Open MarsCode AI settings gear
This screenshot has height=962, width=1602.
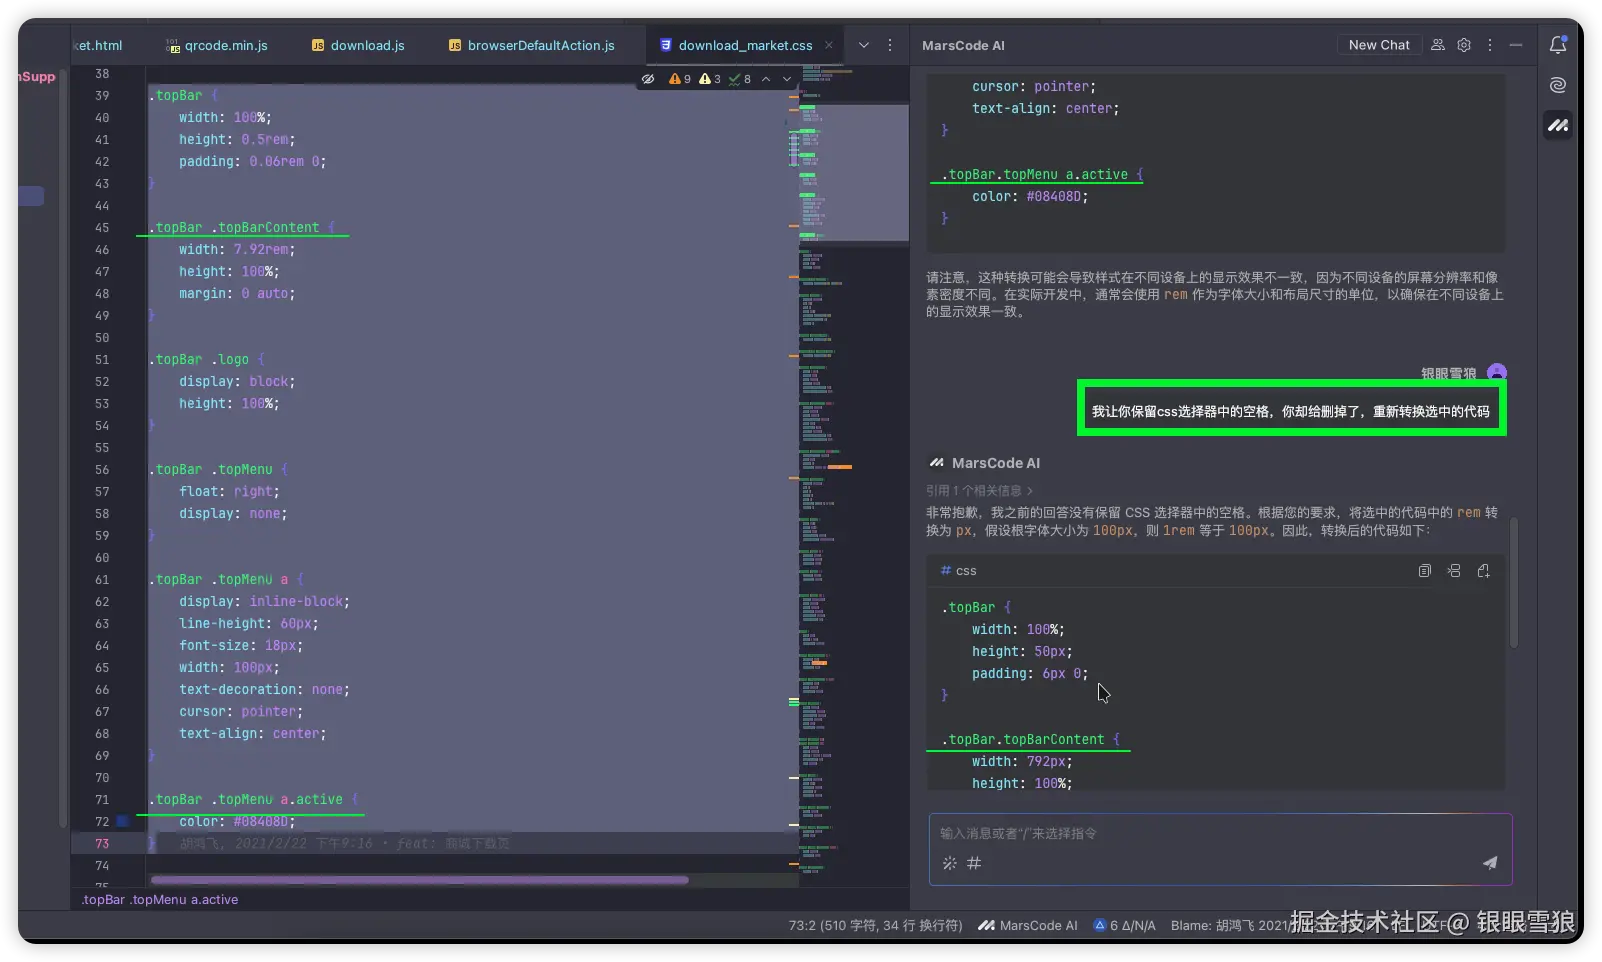click(x=1464, y=45)
